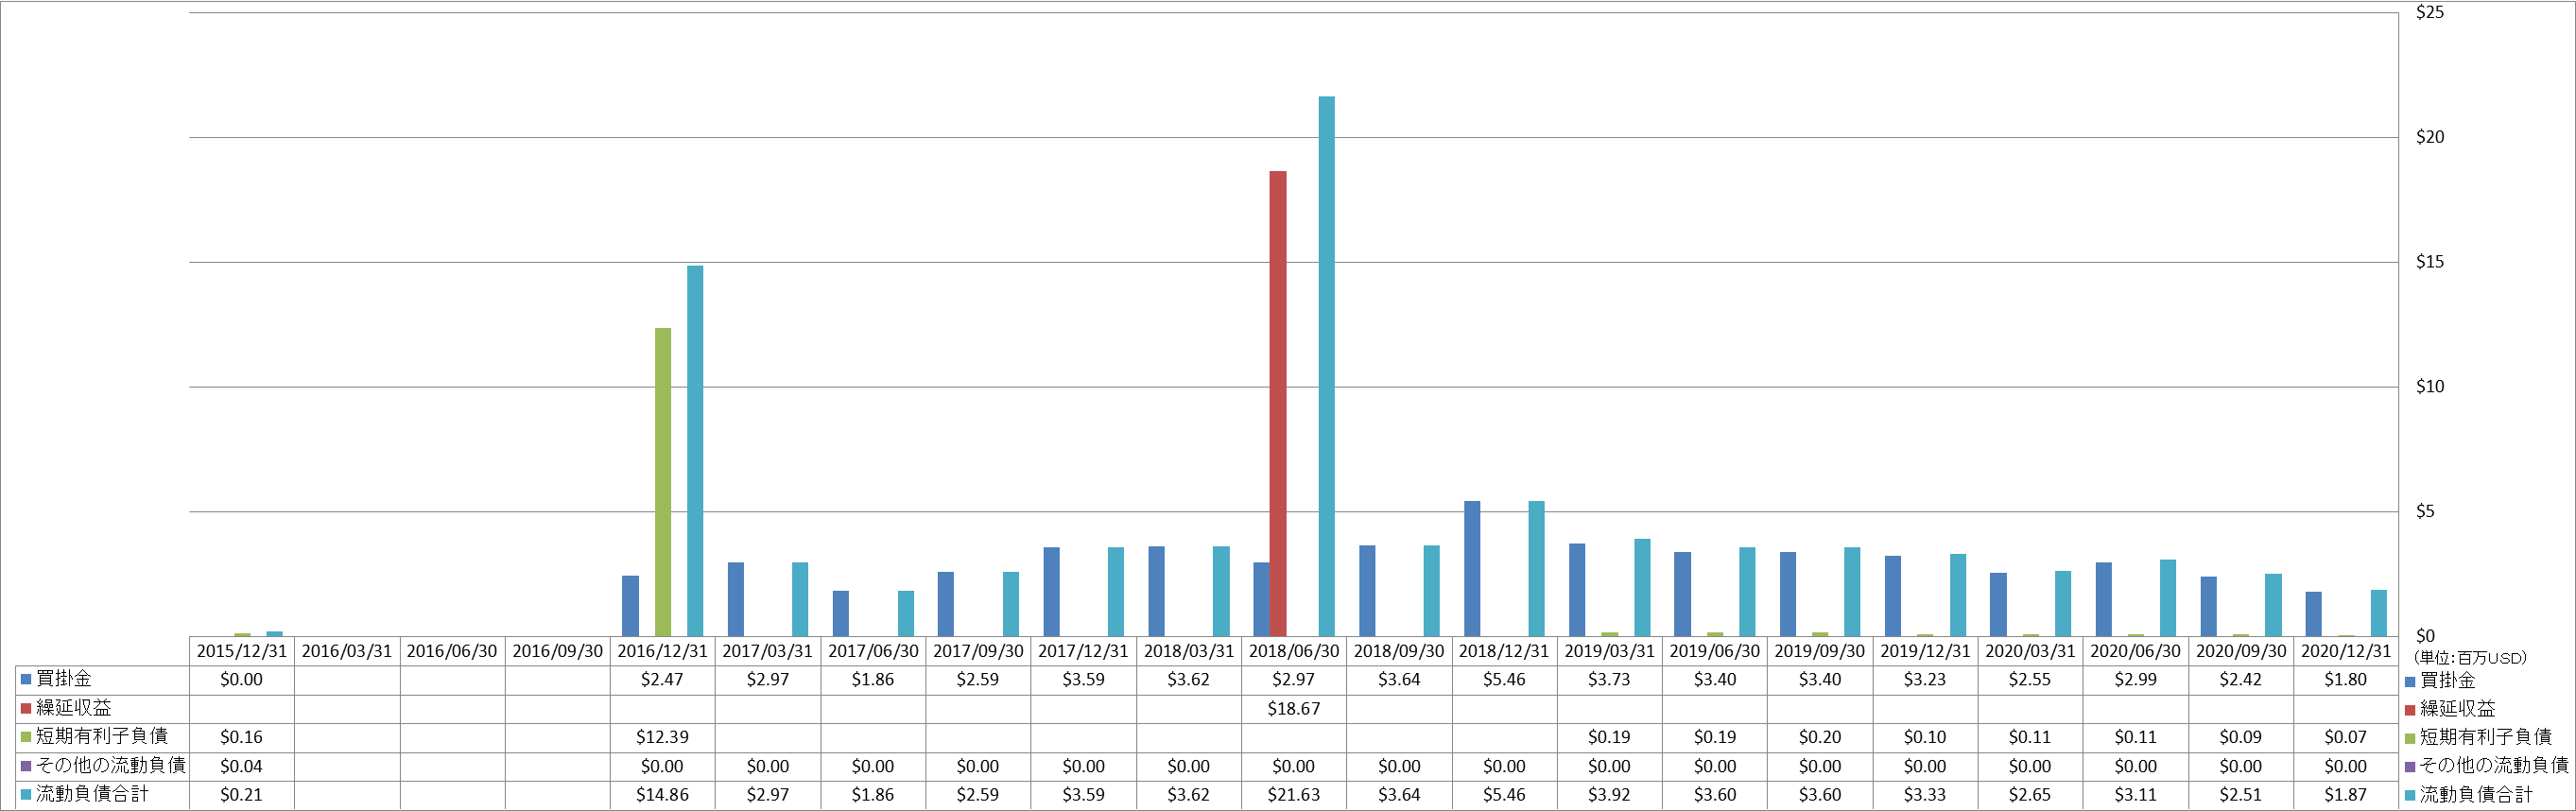Screen dimensions: 2576x811
Task: Click the red 繰延収益 legend swatch on the left
Action: [26, 708]
